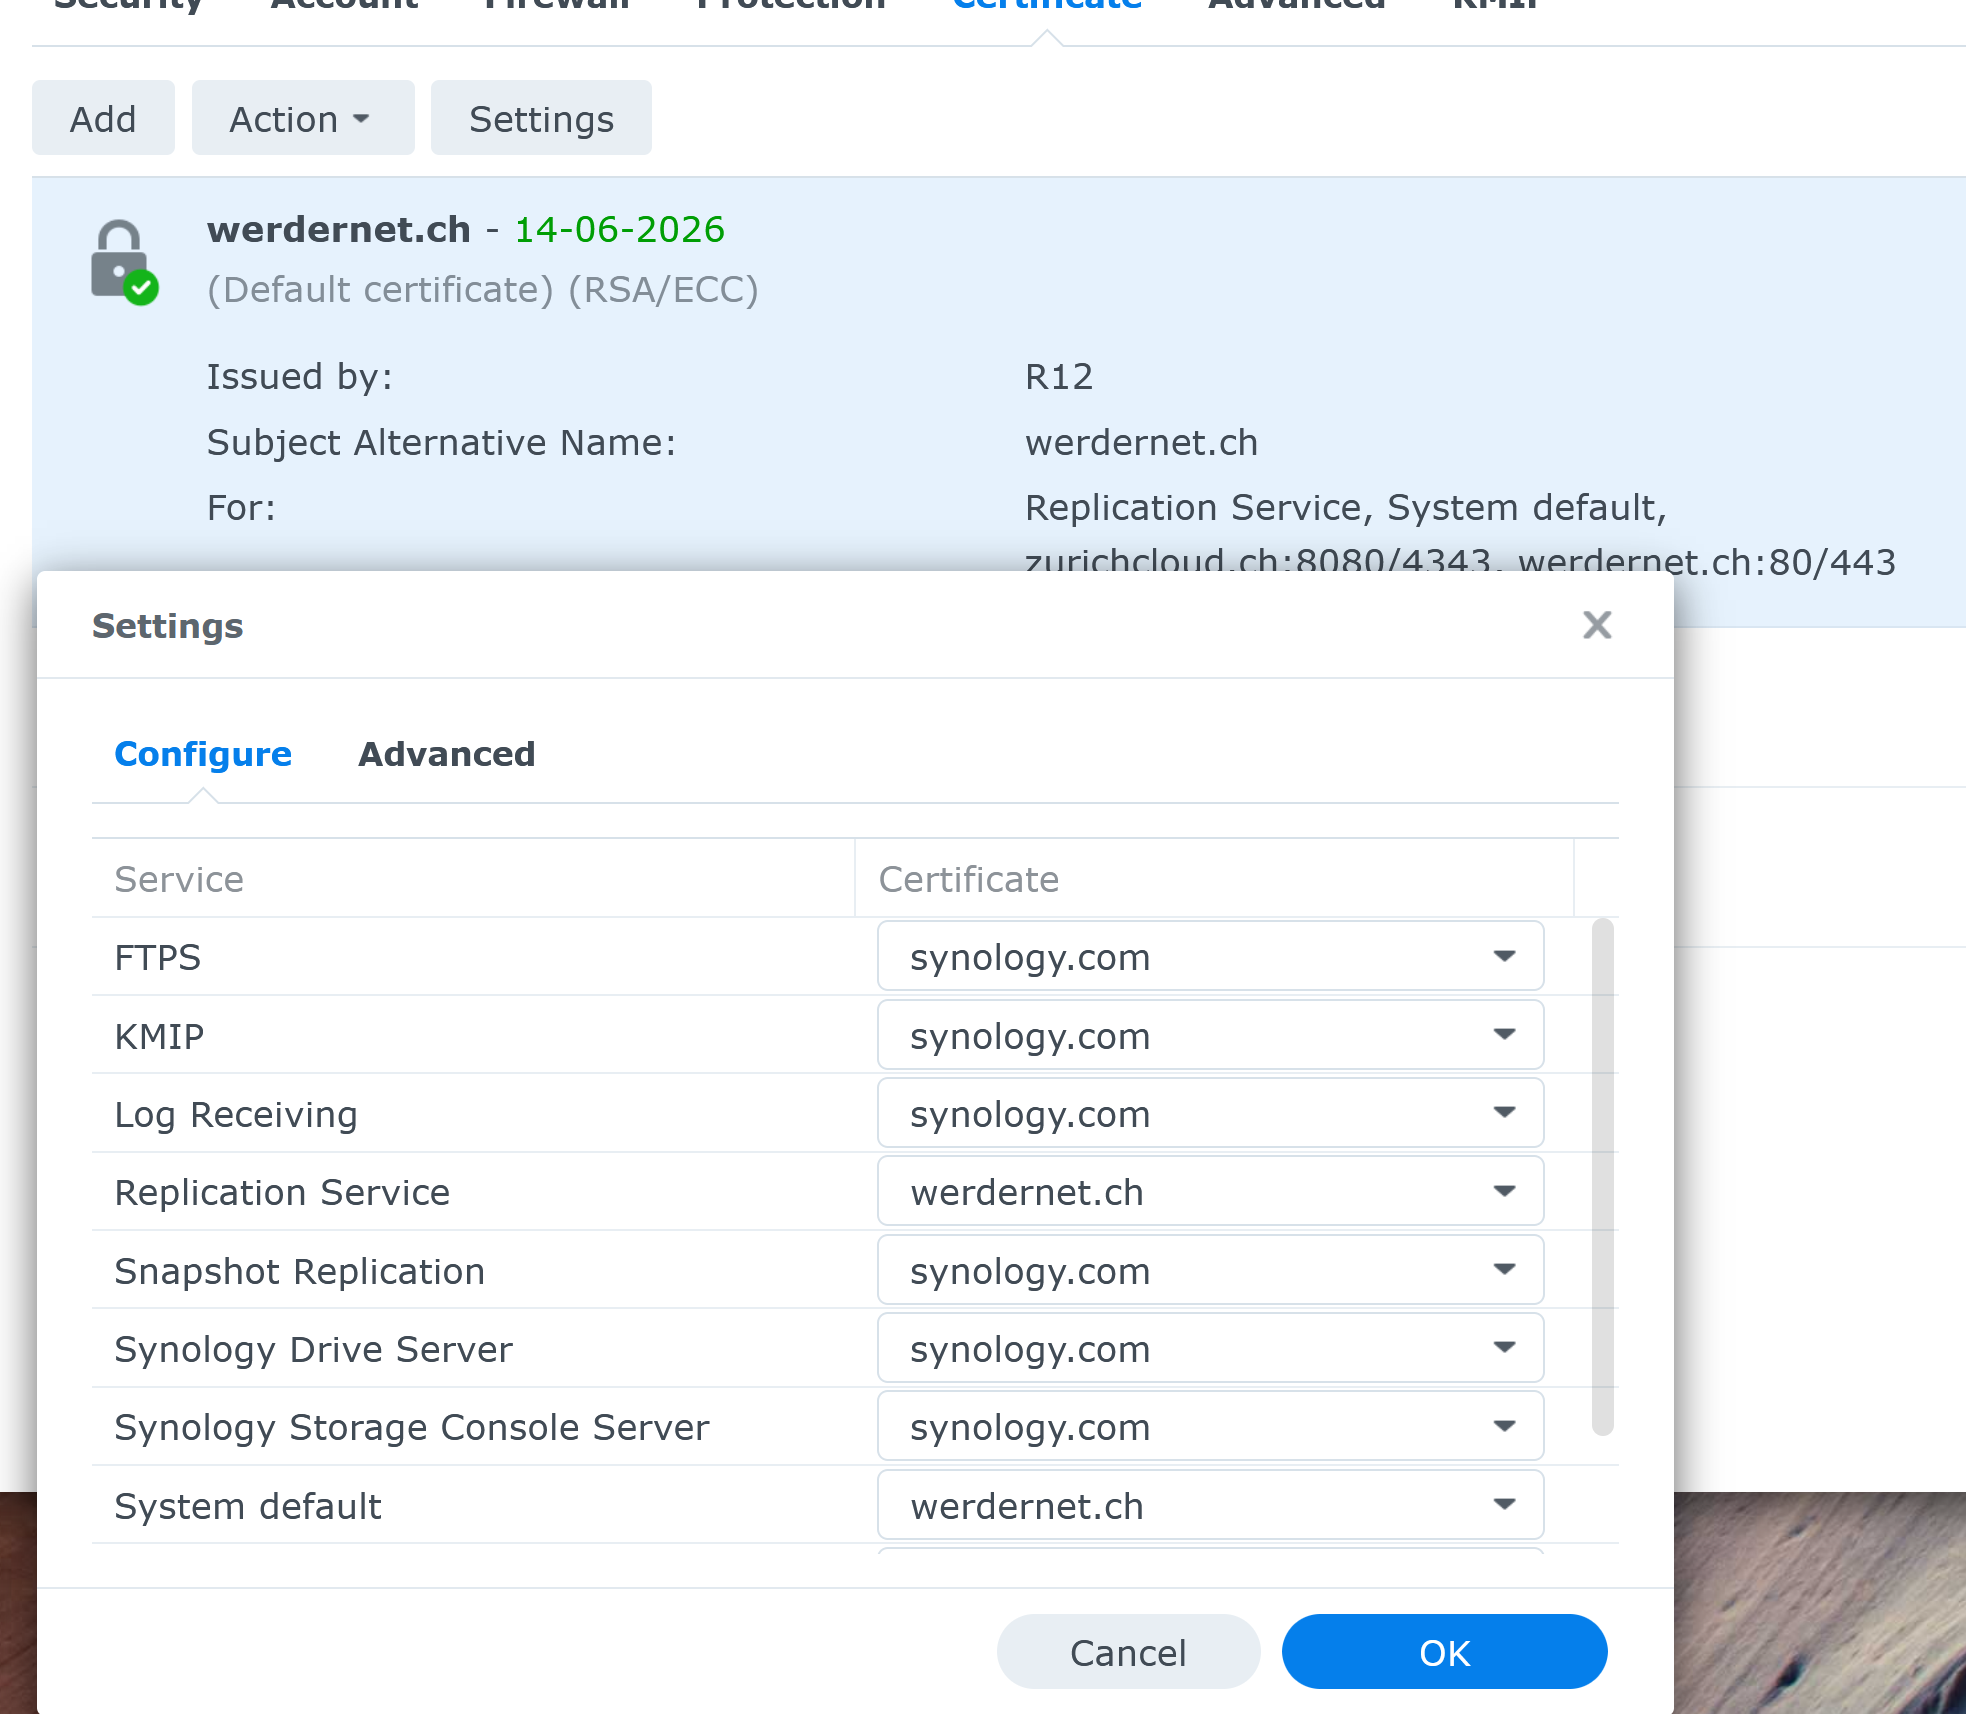Cancel the Settings dialog
This screenshot has width=1966, height=1714.
1128,1651
